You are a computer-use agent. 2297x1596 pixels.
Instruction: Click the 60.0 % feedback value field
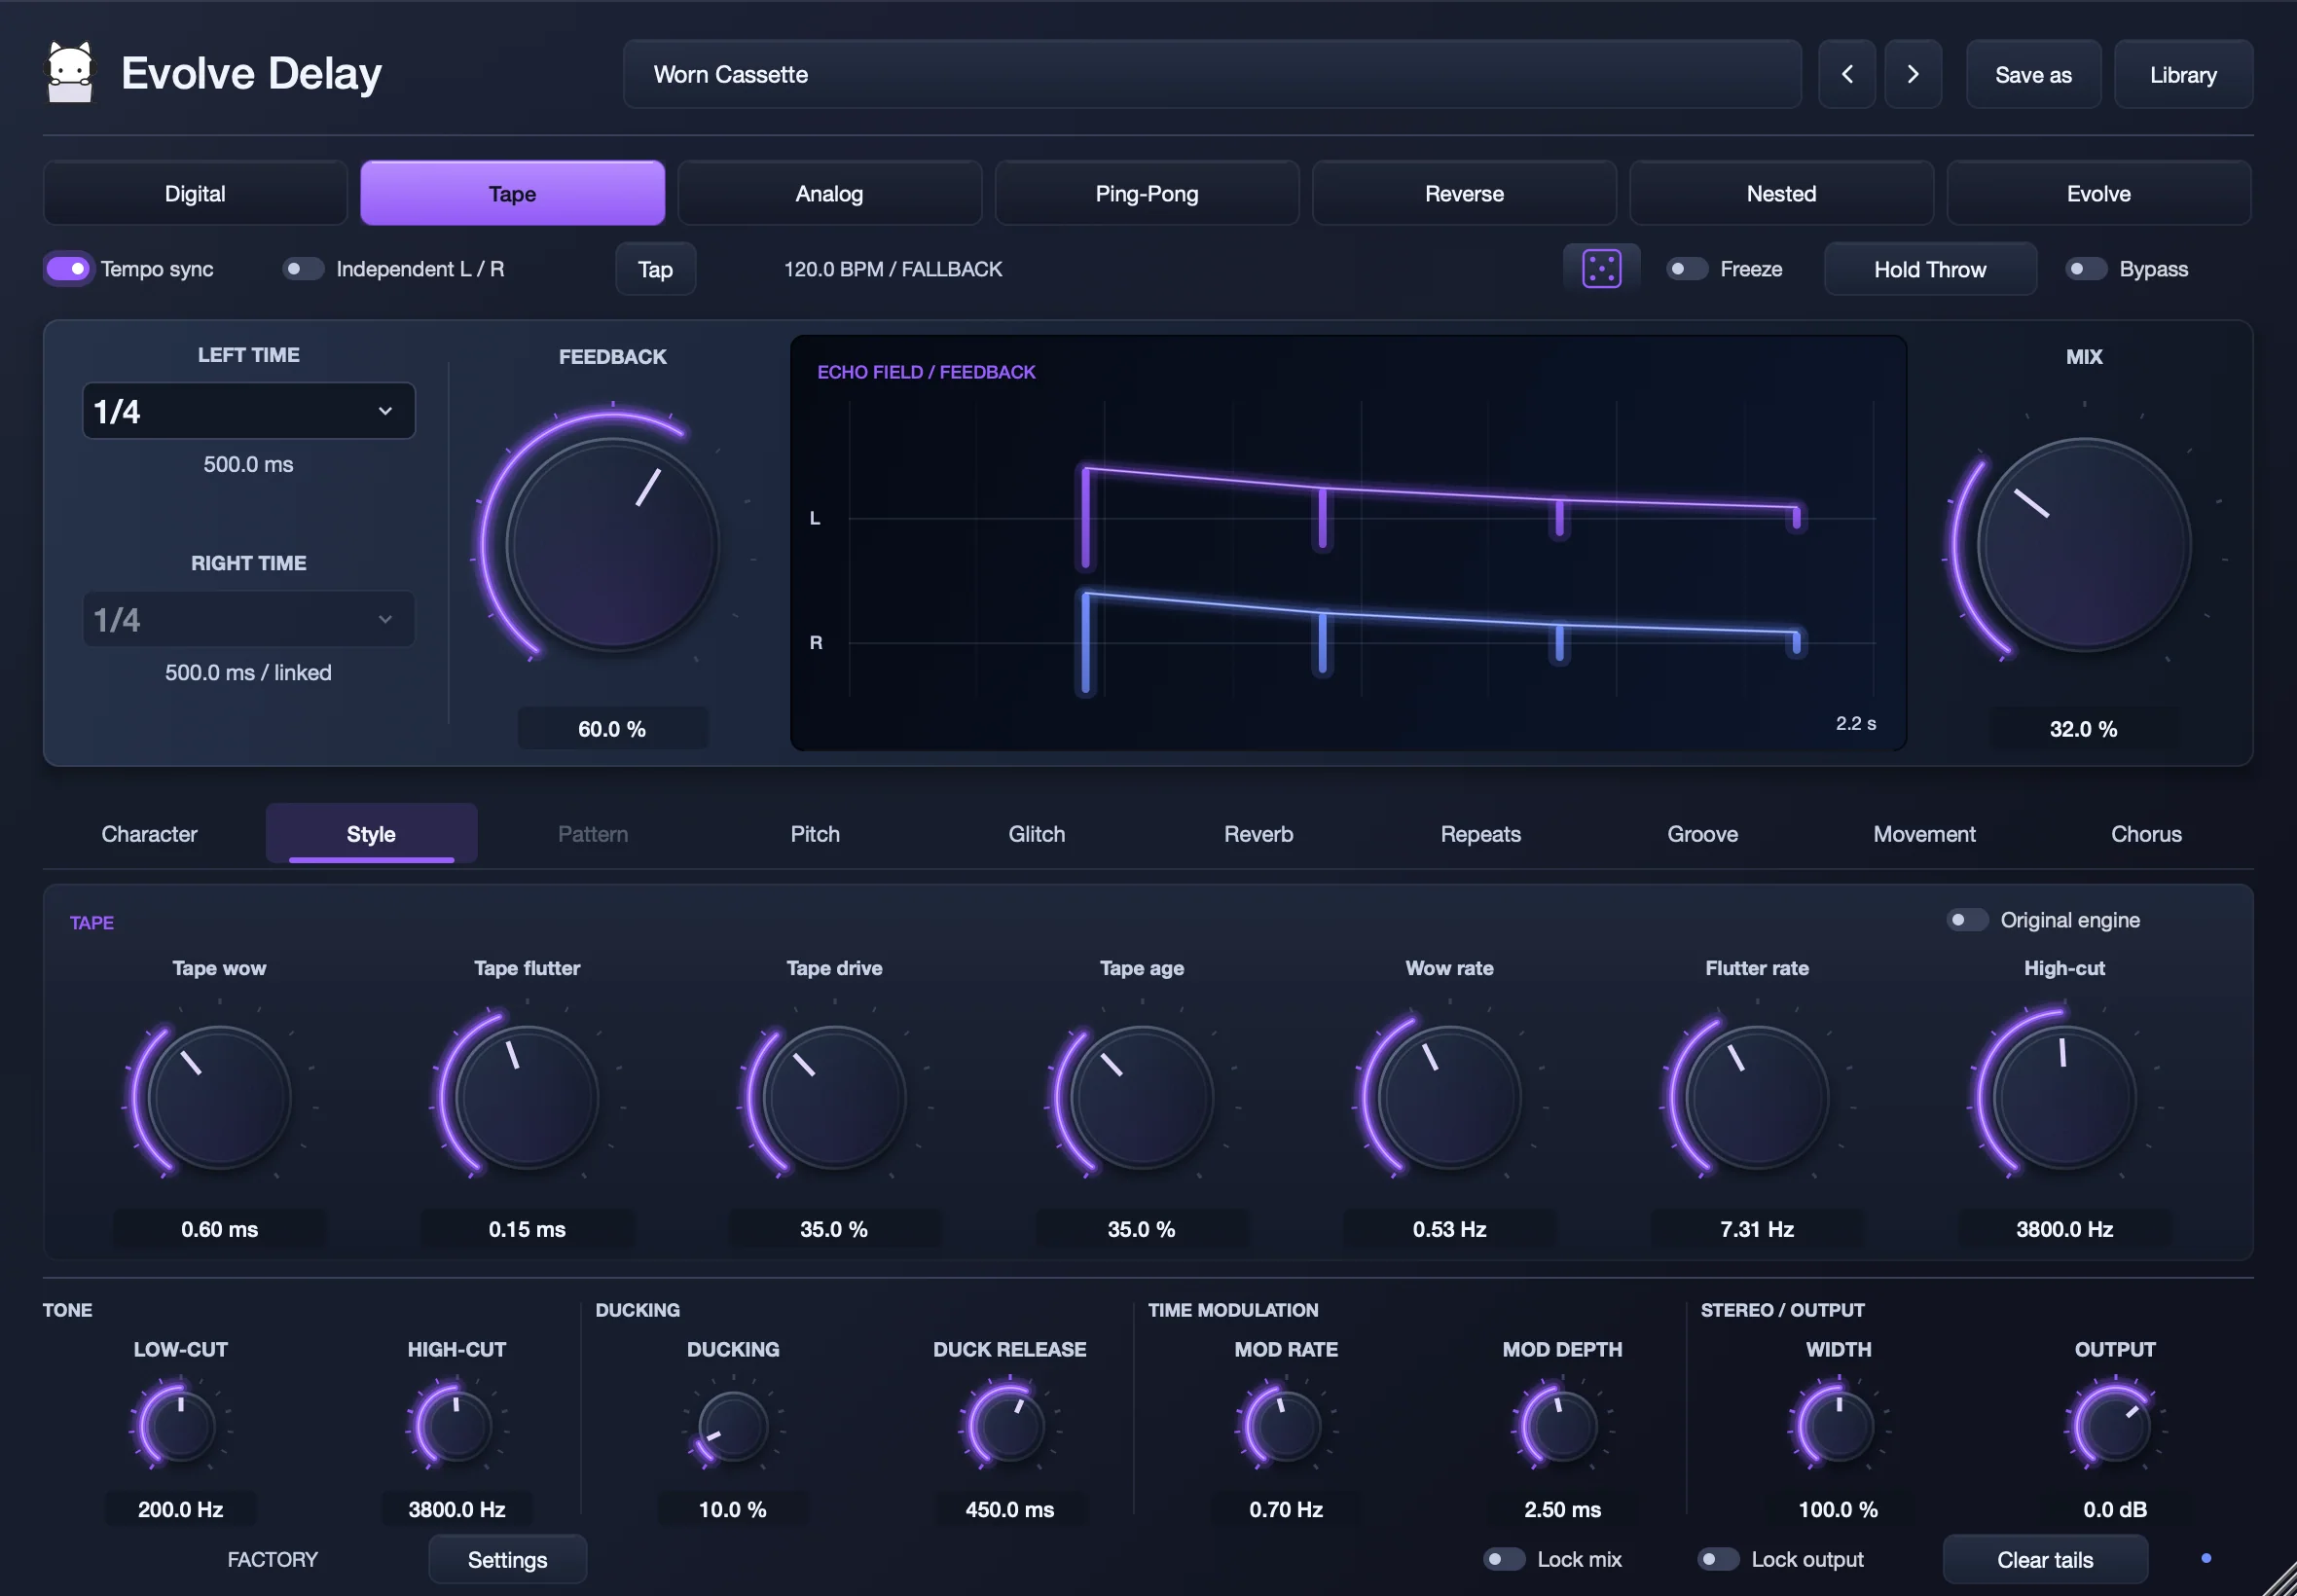612,728
